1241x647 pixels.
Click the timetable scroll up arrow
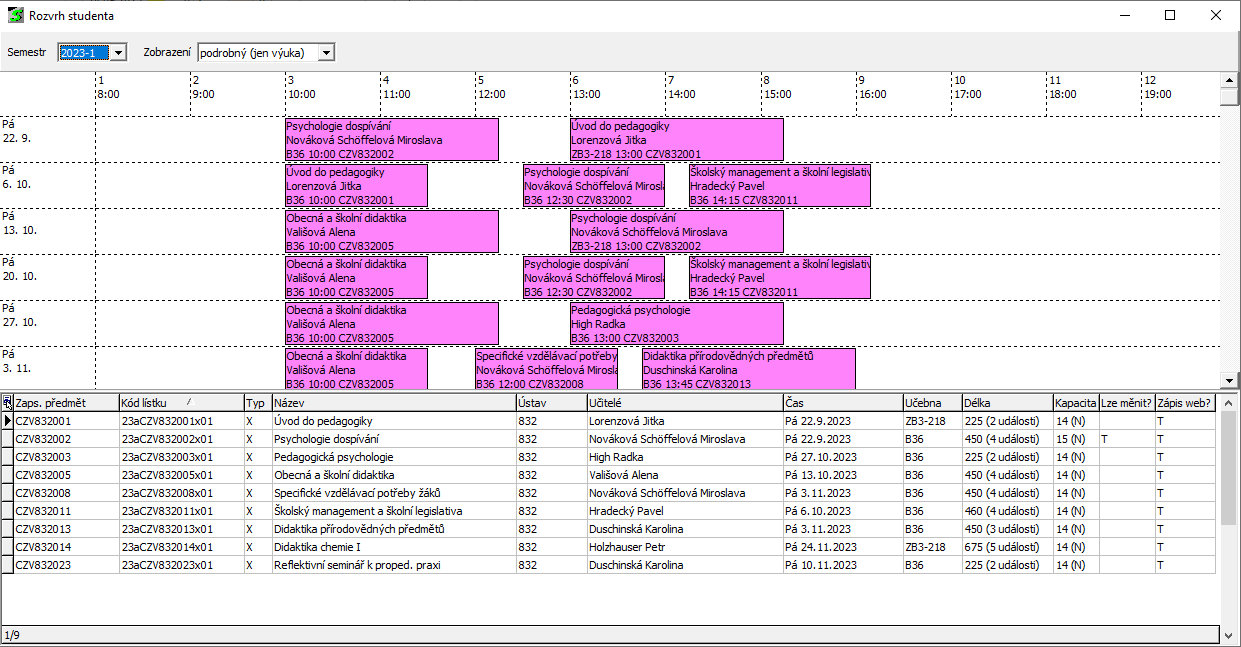(x=1229, y=80)
